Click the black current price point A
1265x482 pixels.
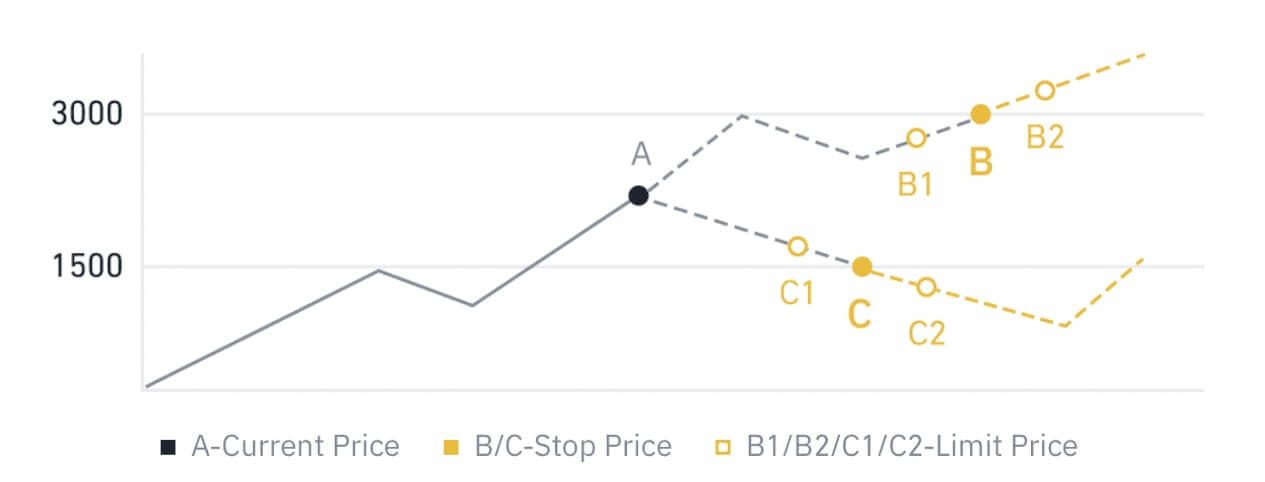(638, 195)
